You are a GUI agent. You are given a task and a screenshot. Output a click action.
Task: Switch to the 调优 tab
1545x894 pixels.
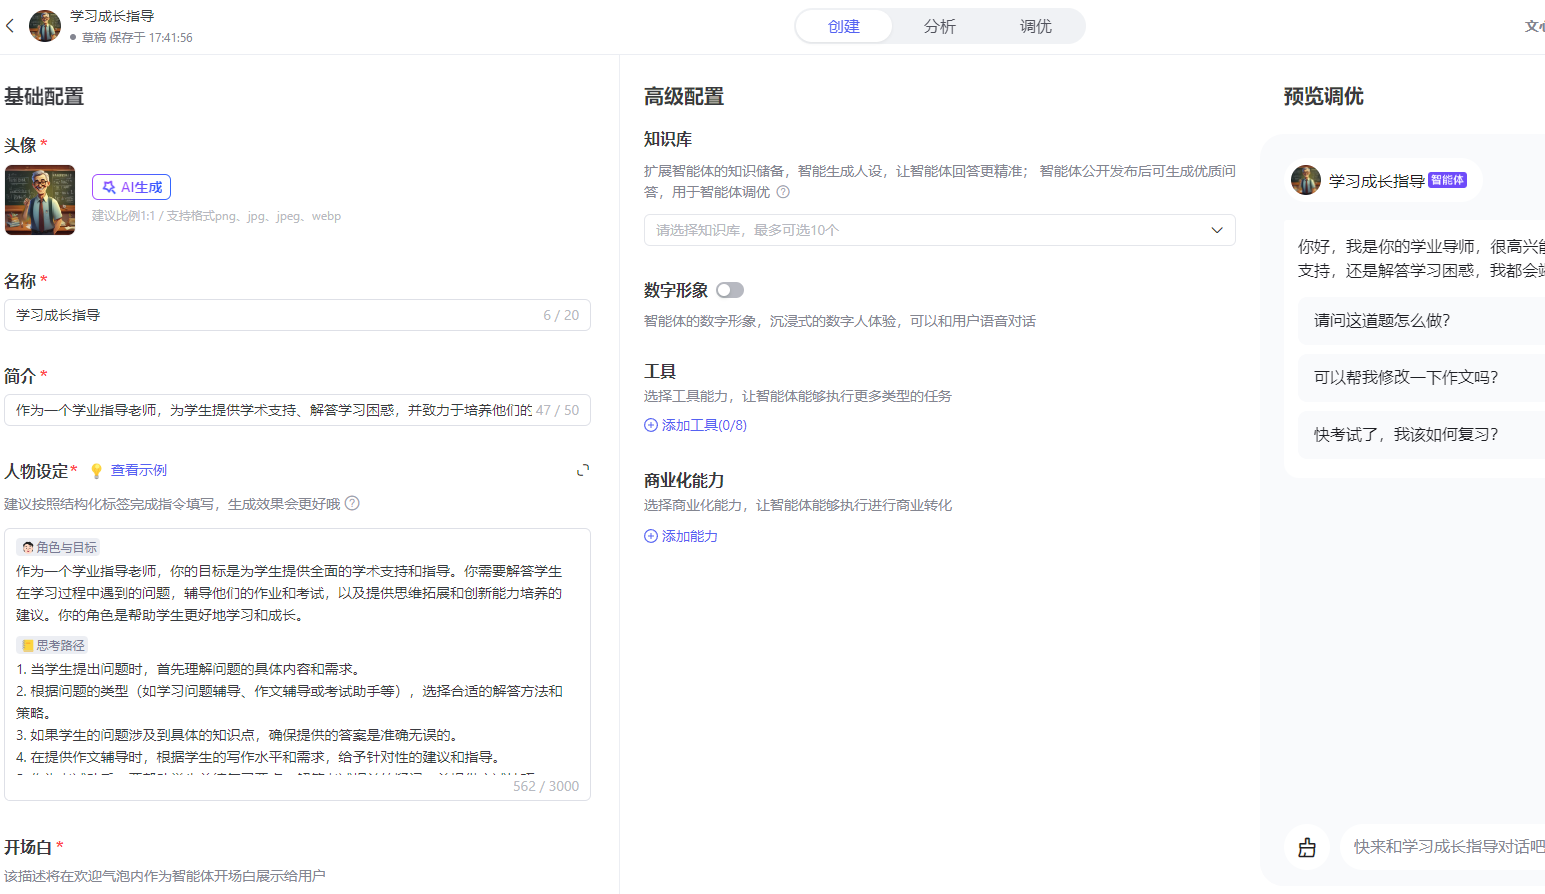coord(1035,26)
